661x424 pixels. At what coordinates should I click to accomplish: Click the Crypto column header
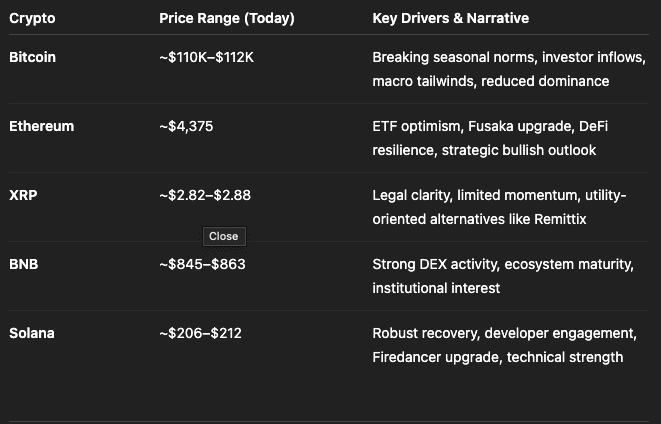(x=32, y=18)
